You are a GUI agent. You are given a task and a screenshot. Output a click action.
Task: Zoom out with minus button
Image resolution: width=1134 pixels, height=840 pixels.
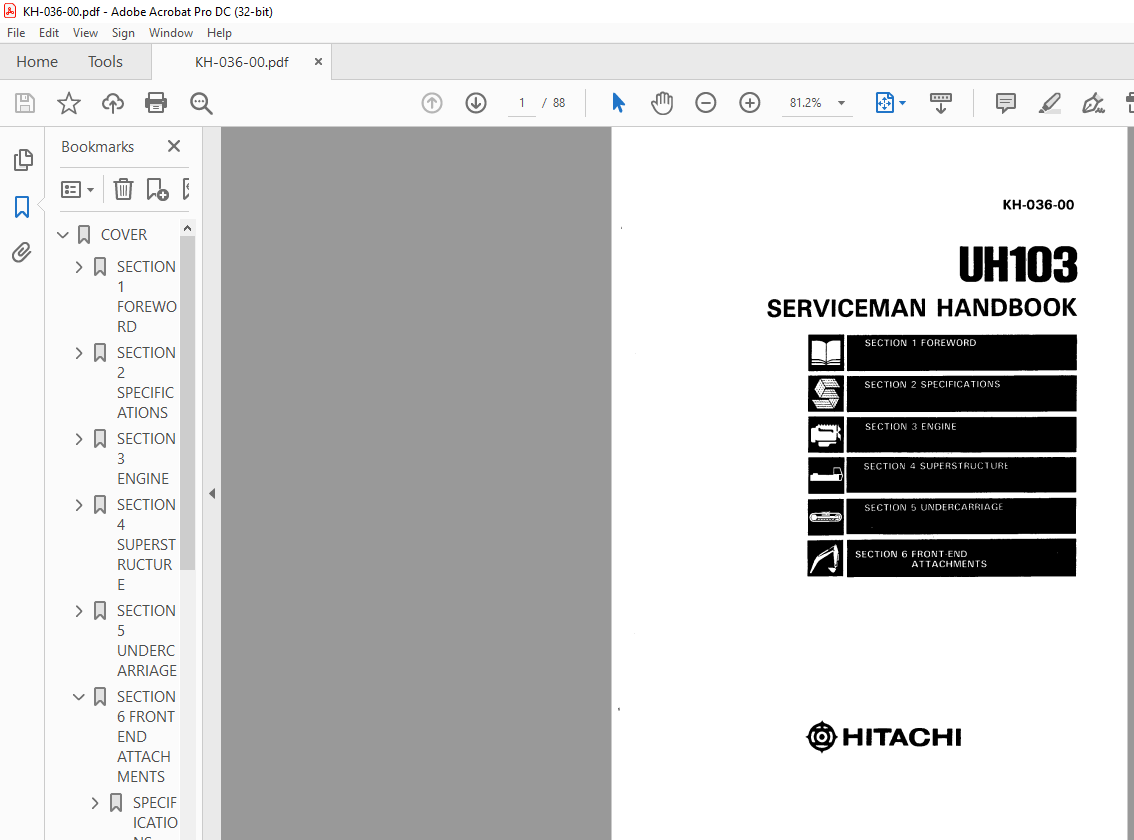click(x=706, y=103)
